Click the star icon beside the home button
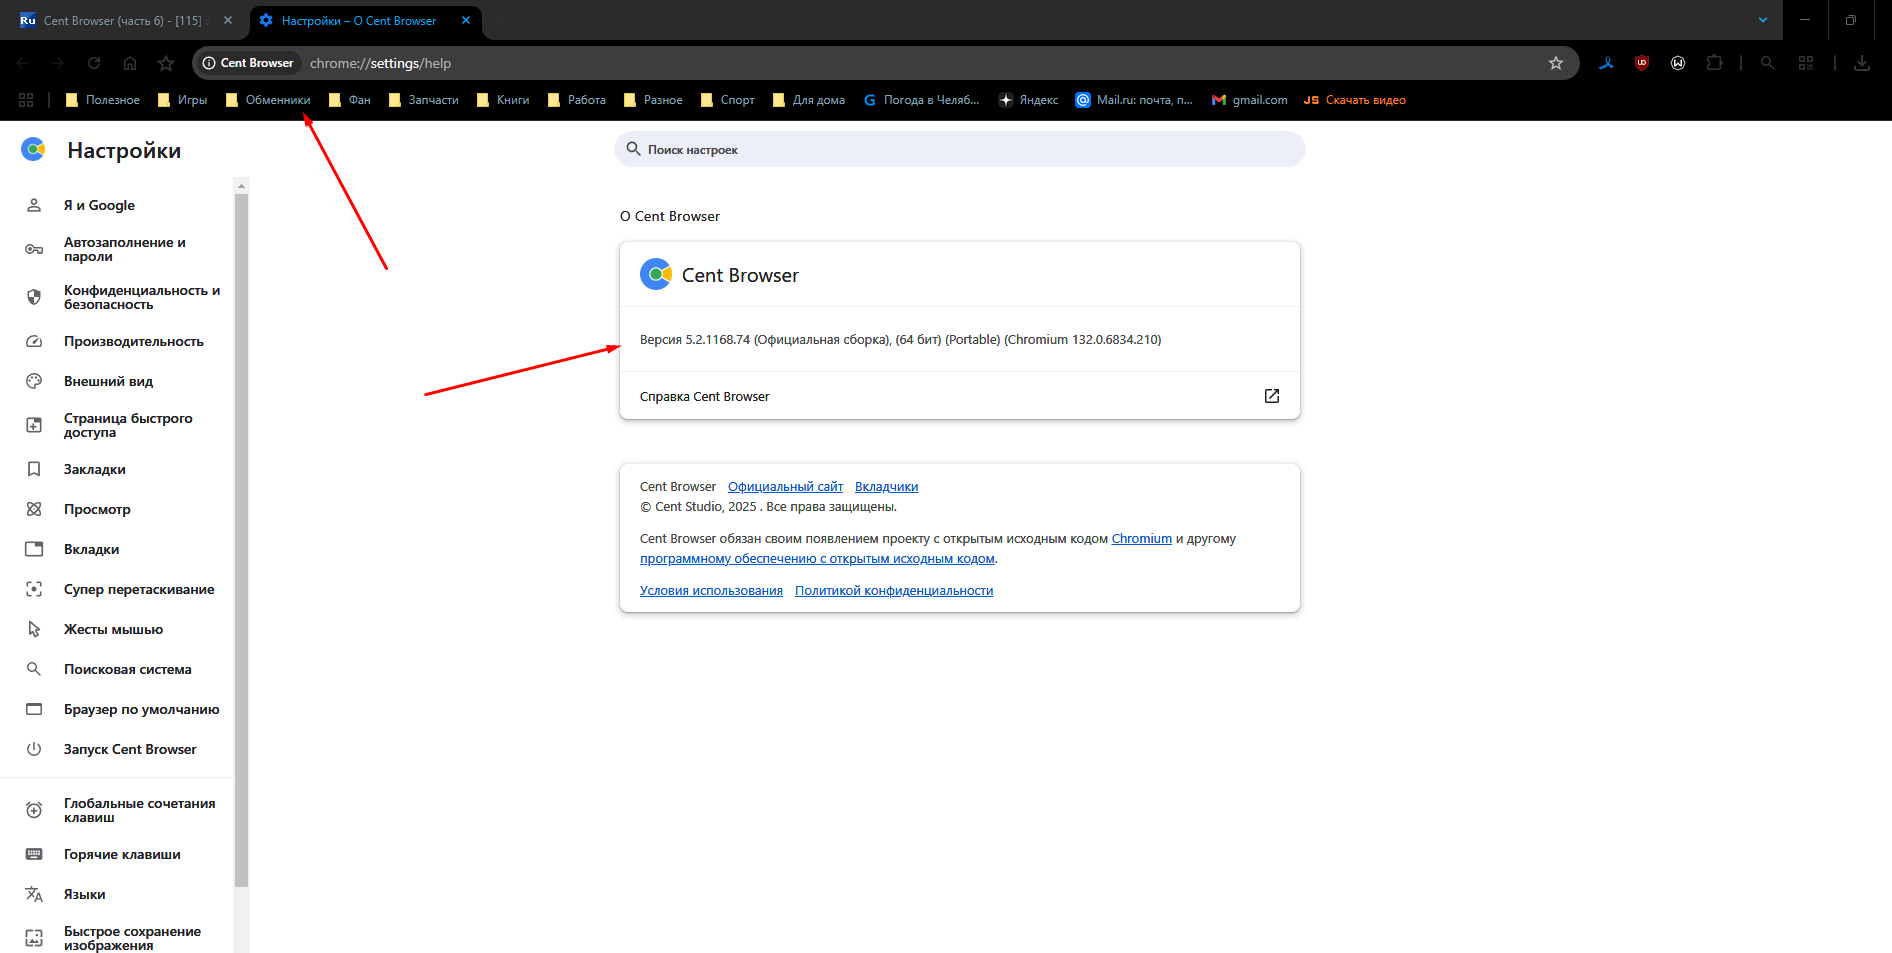 point(166,63)
